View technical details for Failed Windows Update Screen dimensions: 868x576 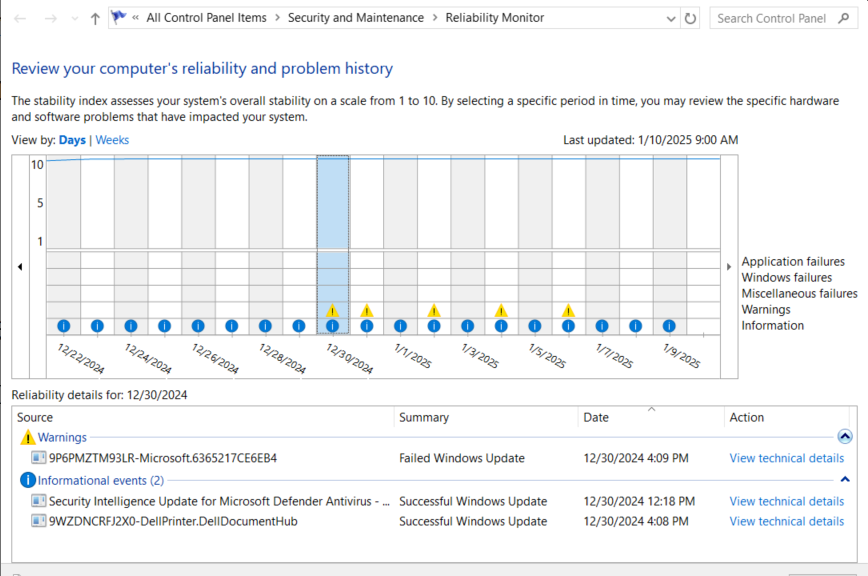[786, 458]
